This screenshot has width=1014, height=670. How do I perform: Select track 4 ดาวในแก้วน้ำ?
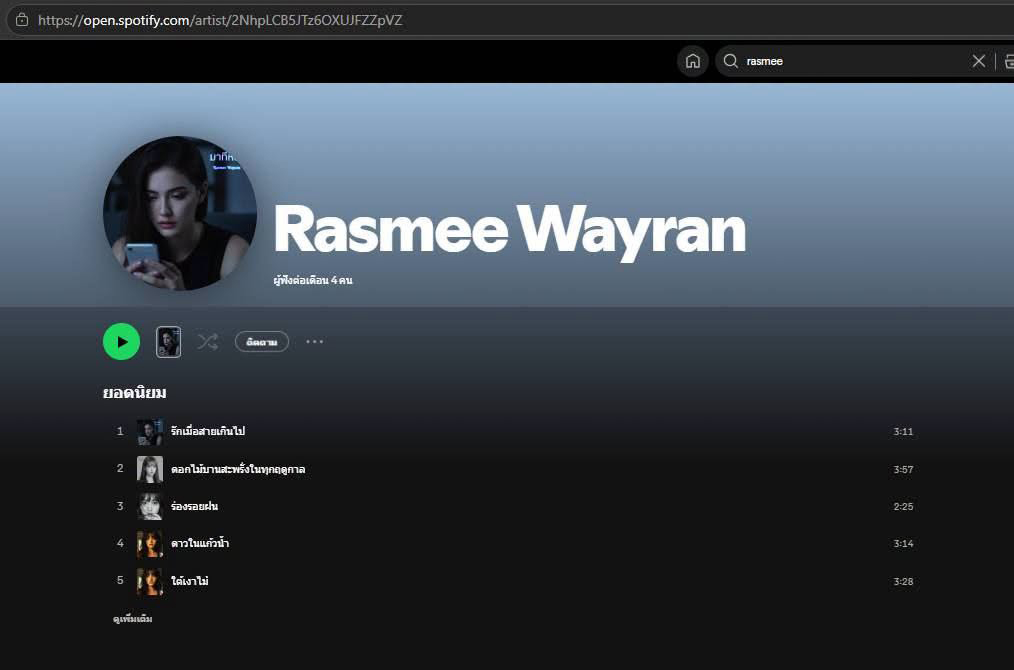[200, 543]
